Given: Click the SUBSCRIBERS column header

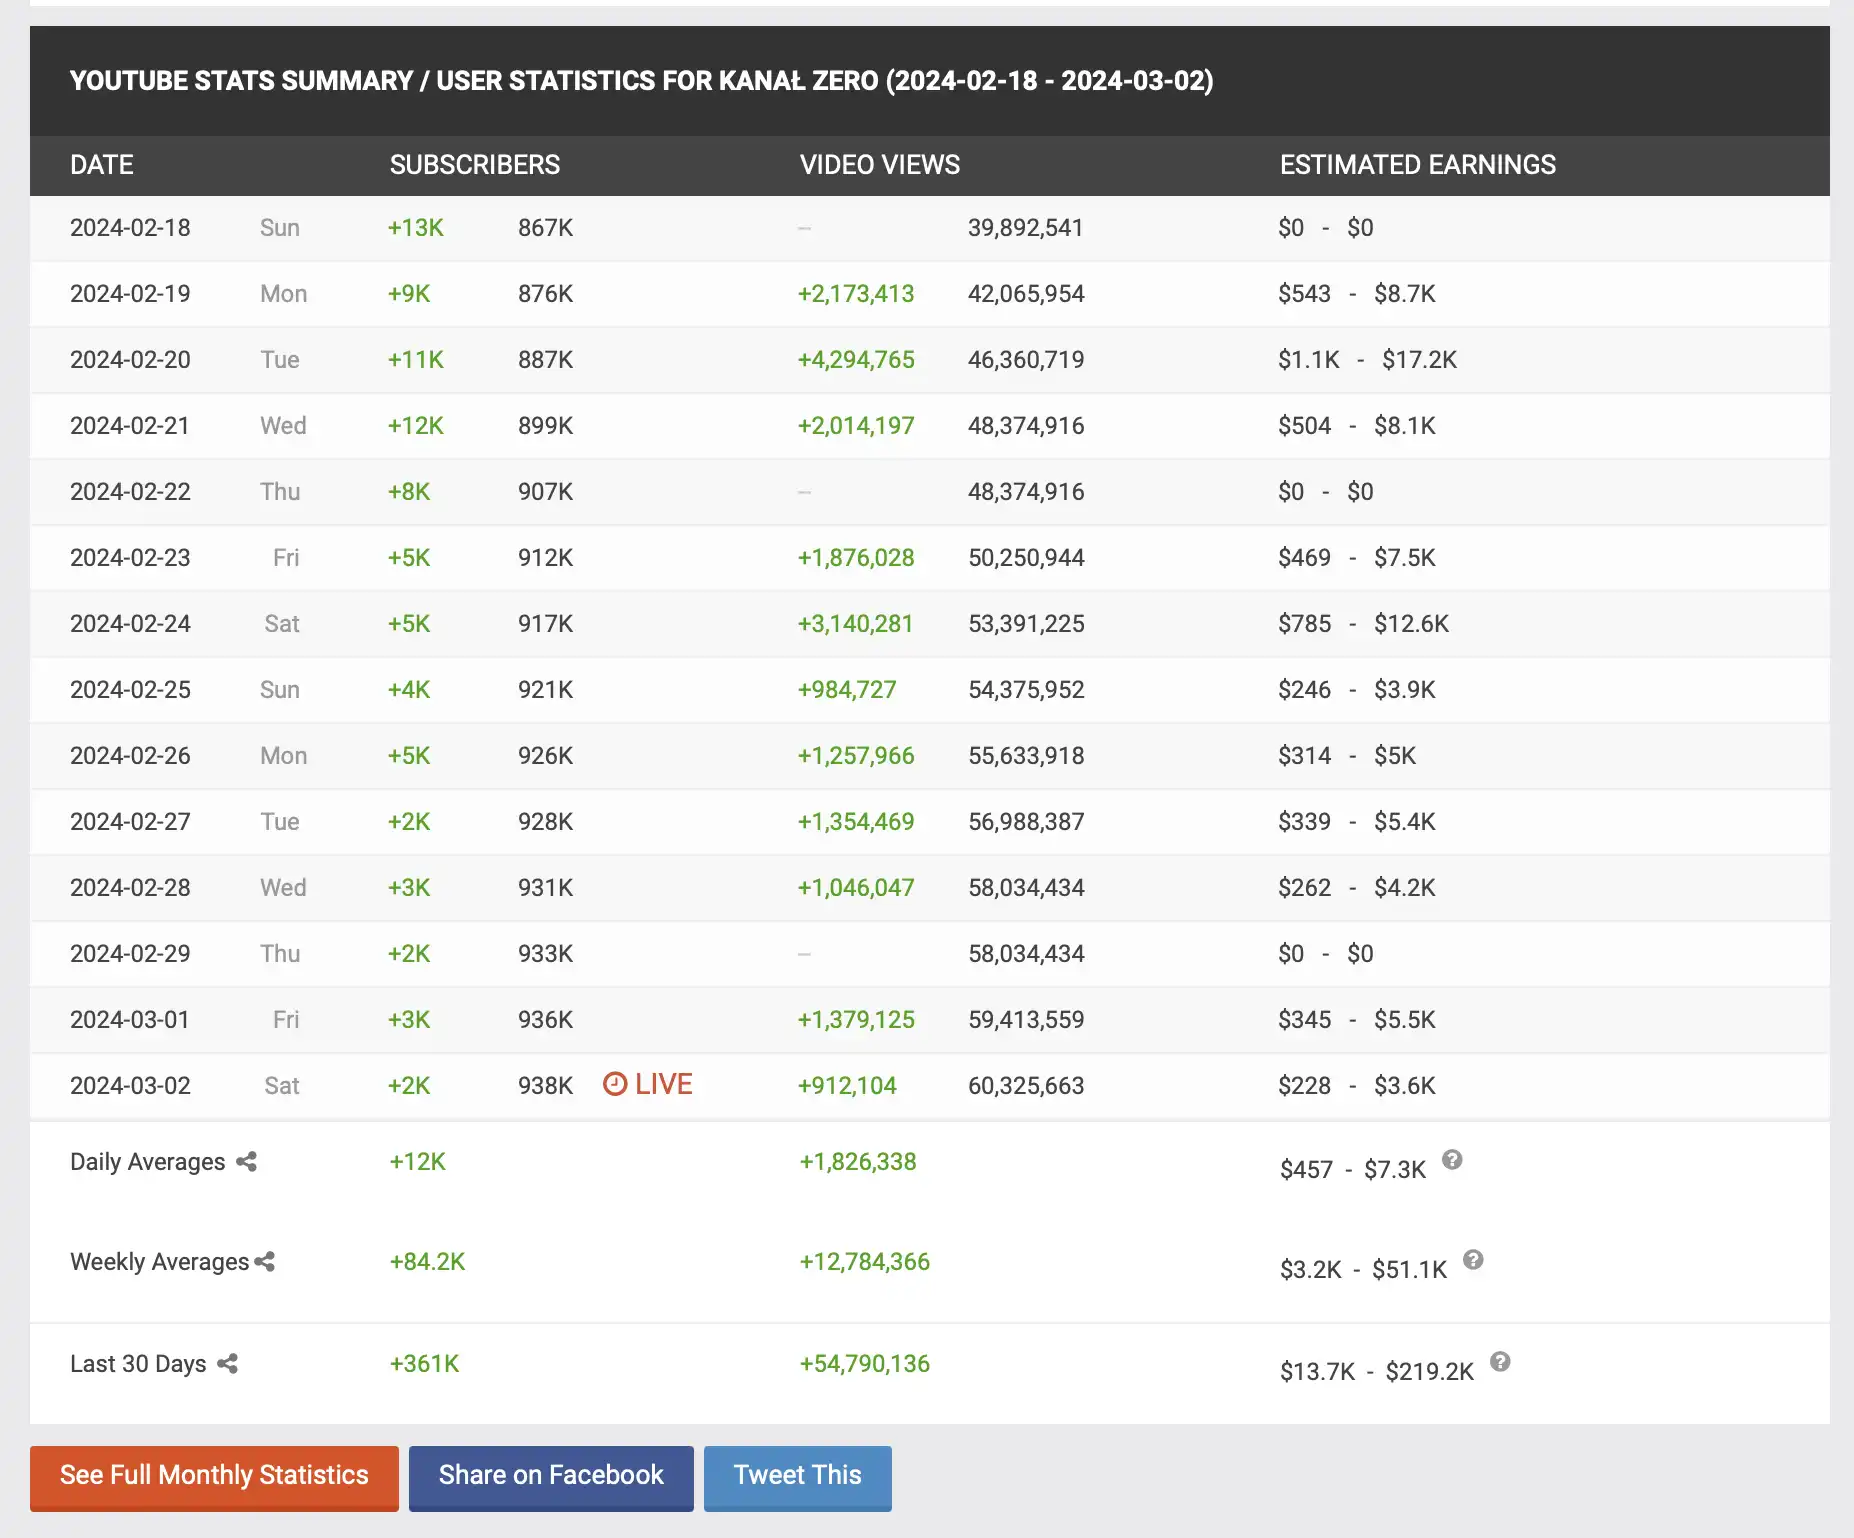Looking at the screenshot, I should (x=474, y=165).
